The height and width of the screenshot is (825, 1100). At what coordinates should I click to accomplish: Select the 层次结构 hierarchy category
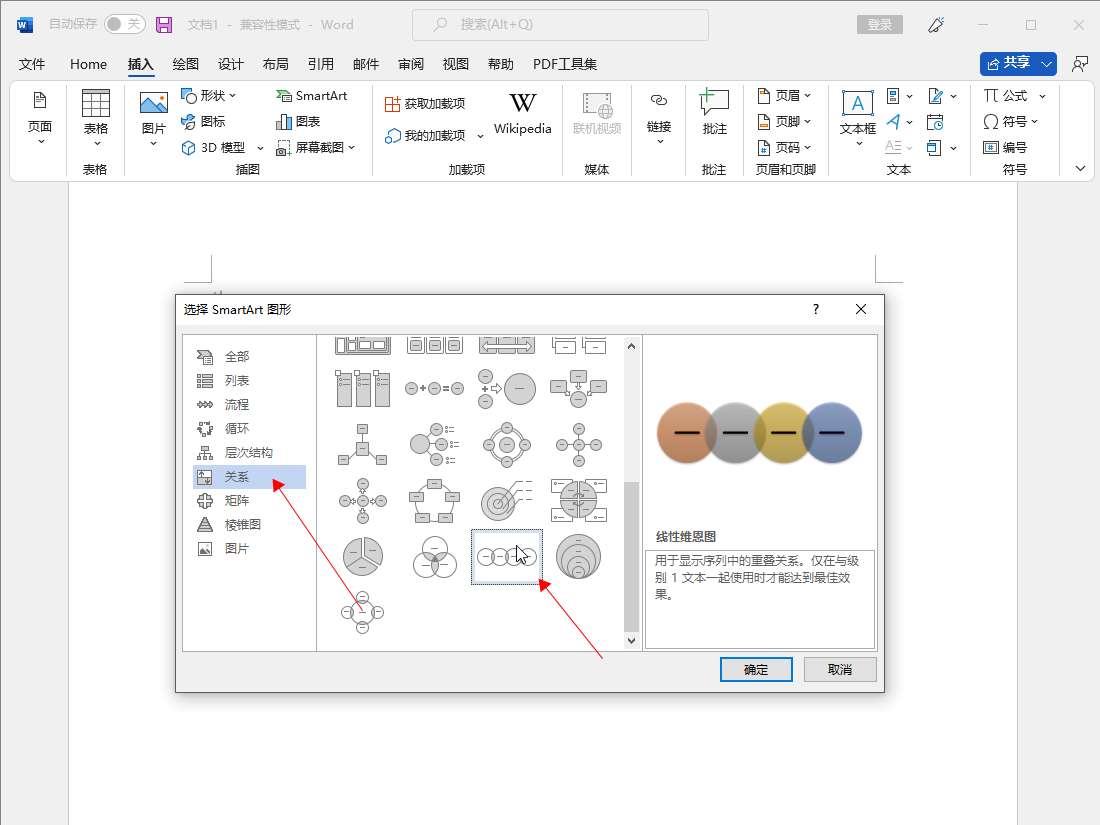click(x=250, y=452)
